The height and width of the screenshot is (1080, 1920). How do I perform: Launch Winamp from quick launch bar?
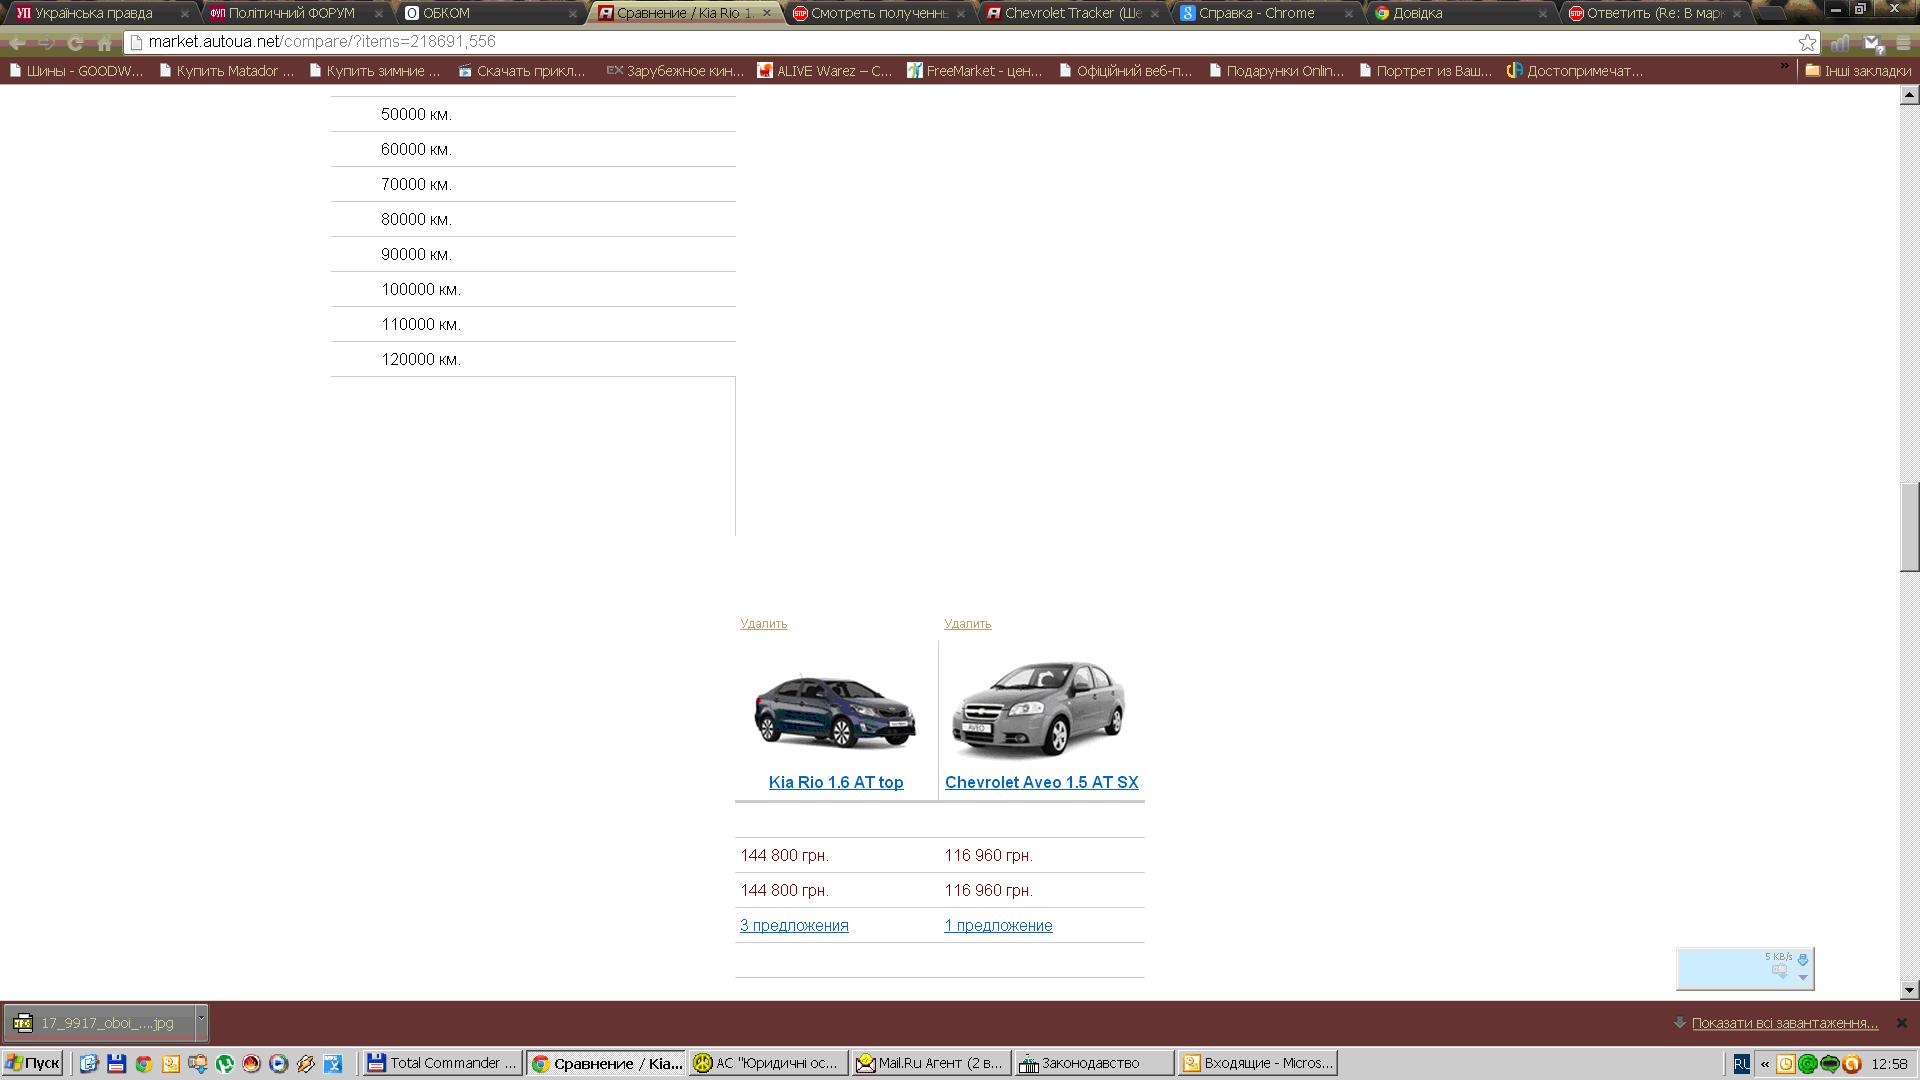(306, 1063)
